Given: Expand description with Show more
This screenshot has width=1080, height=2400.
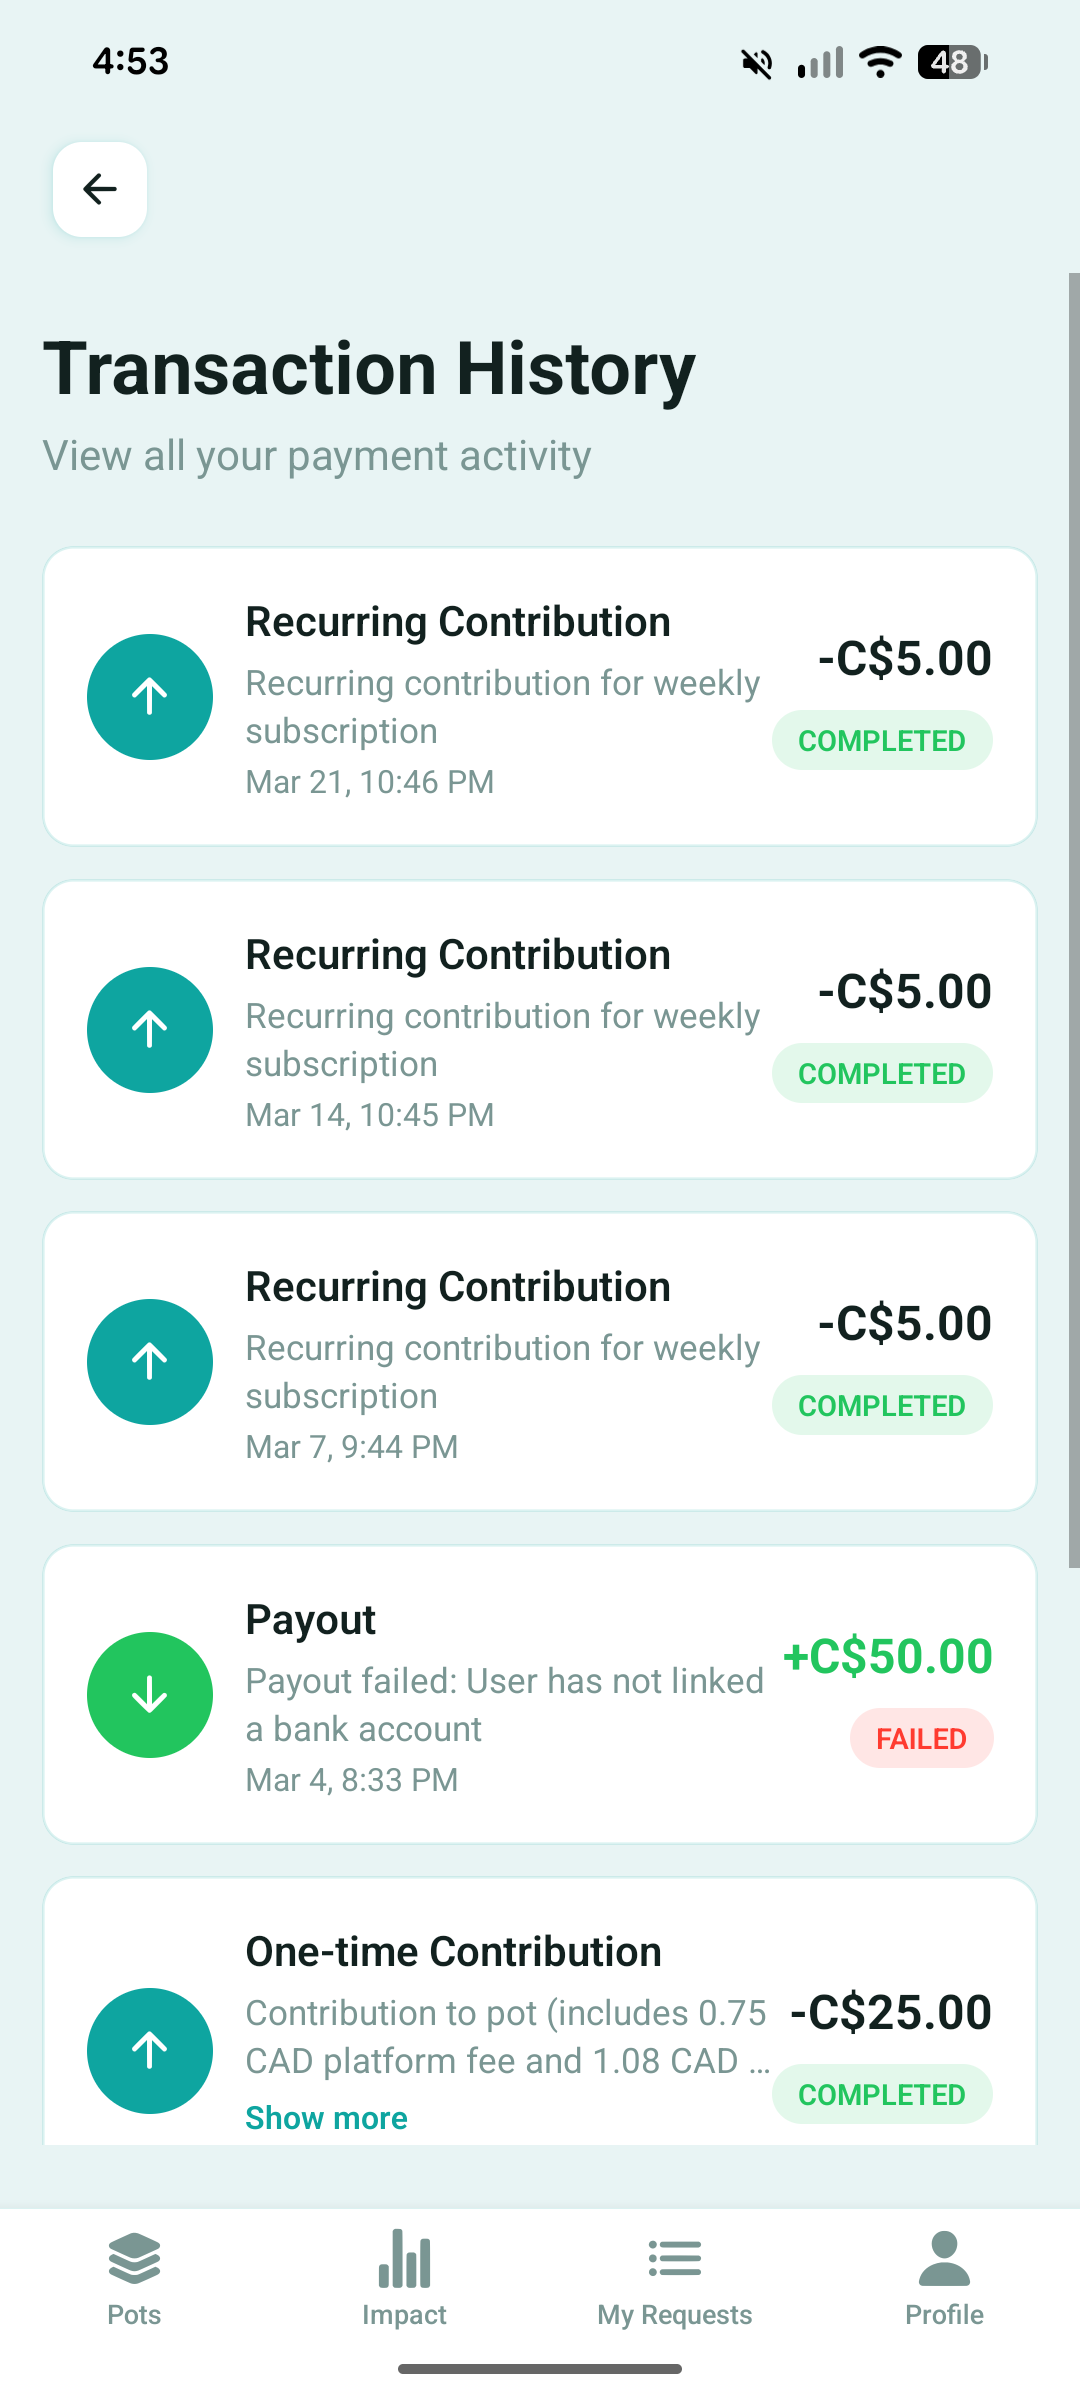Looking at the screenshot, I should click(x=326, y=2117).
